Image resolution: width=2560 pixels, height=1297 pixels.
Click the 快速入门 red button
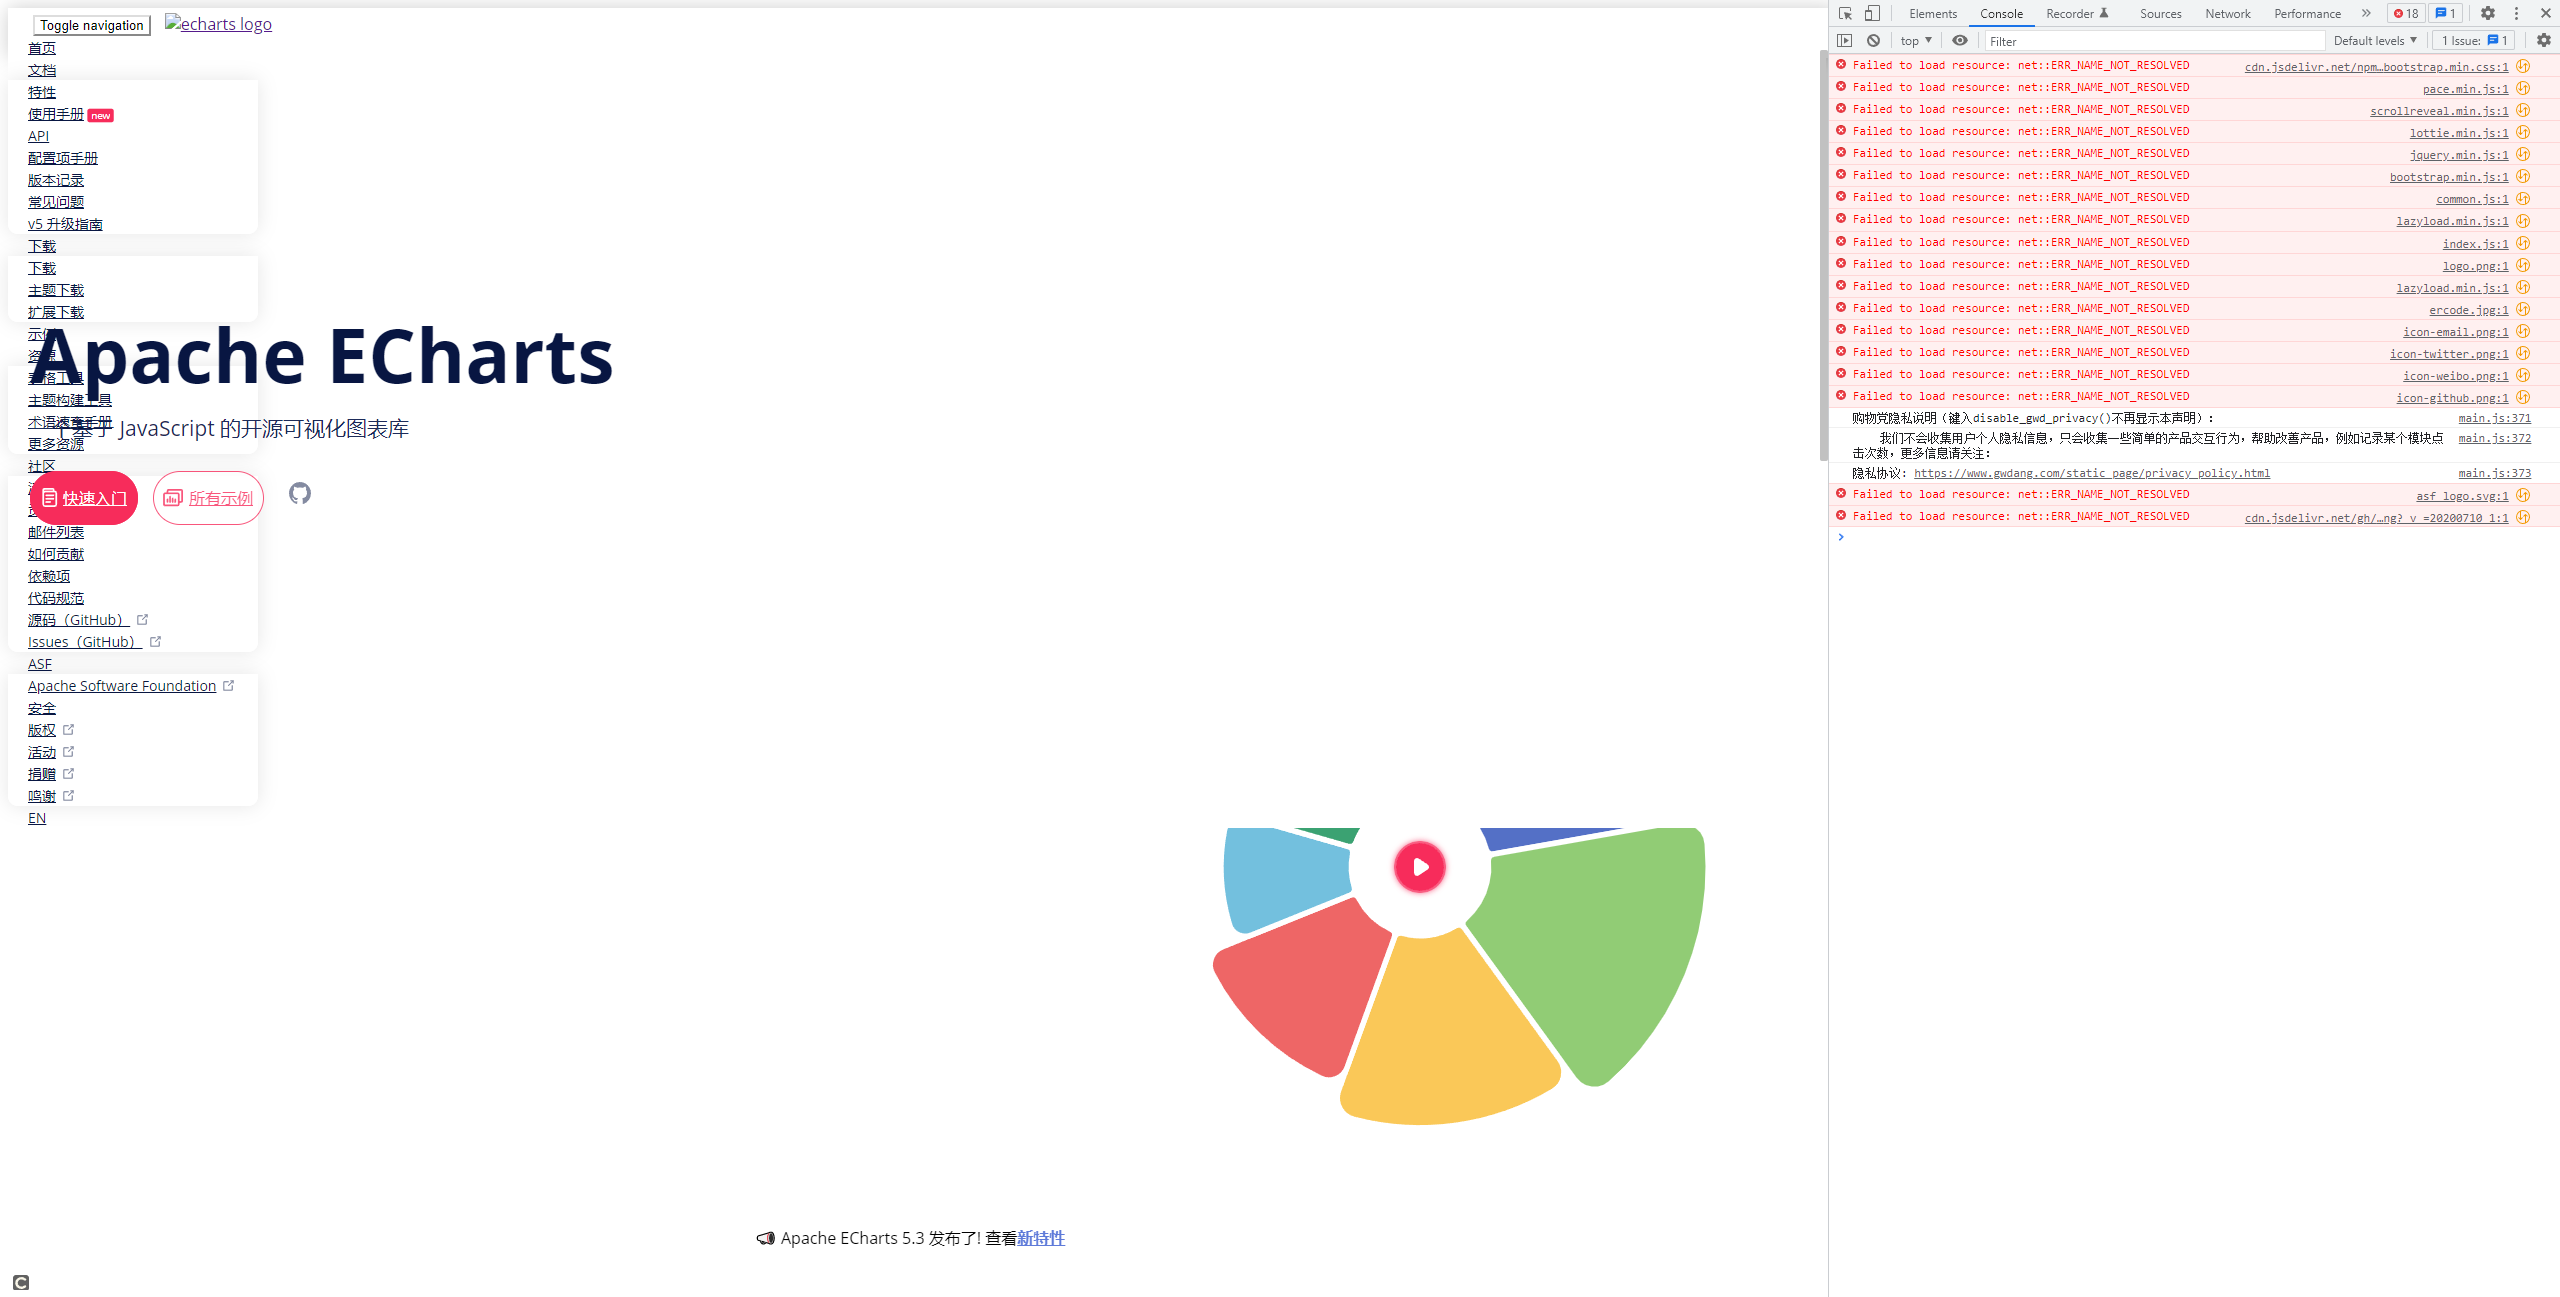84,498
